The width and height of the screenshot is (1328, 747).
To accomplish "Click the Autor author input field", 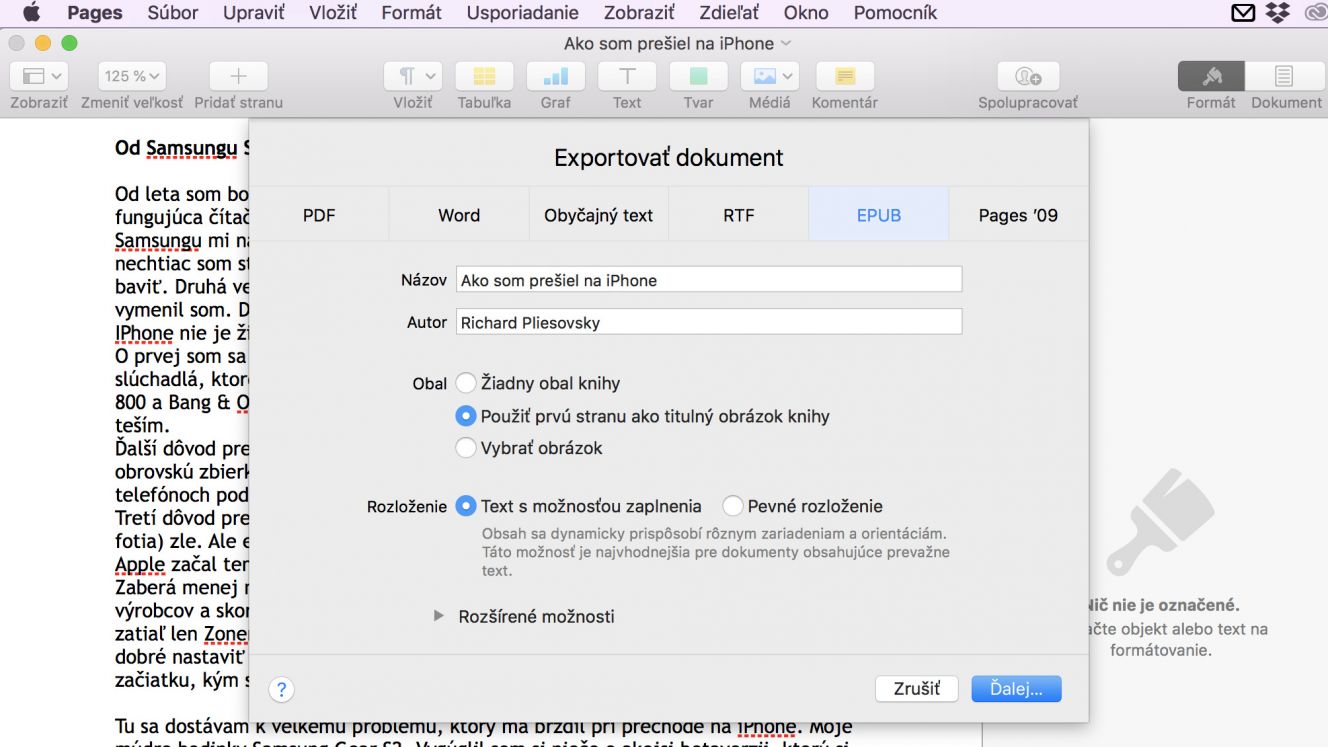I will [x=709, y=322].
